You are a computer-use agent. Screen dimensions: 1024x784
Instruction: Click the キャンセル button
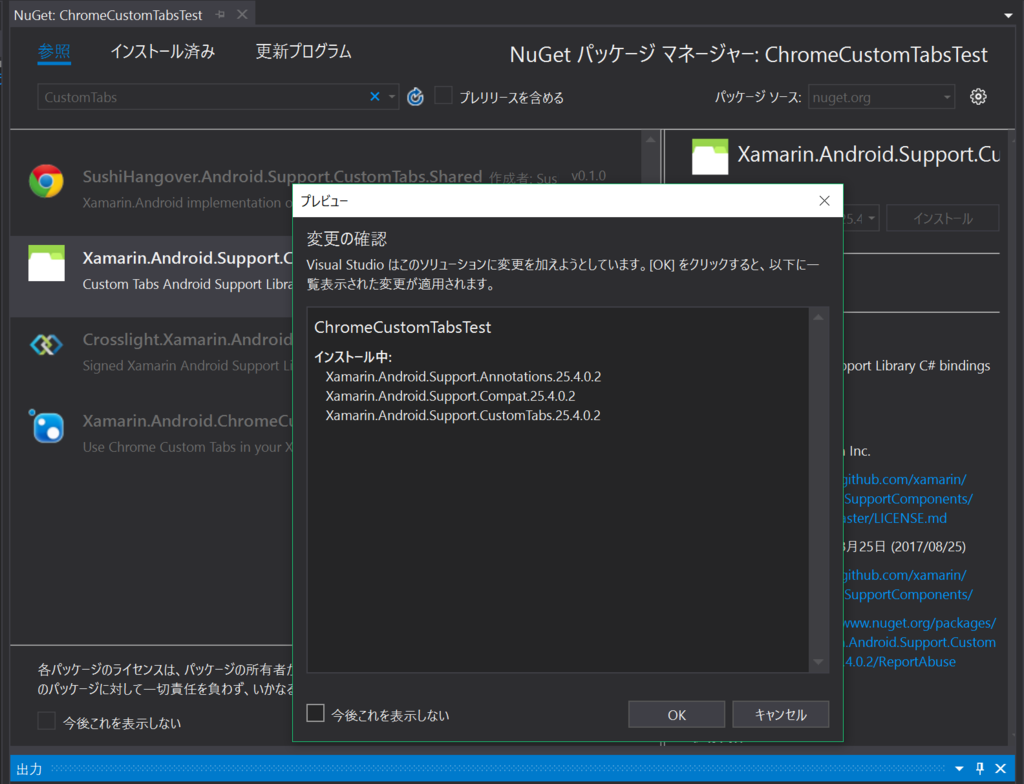tap(780, 715)
